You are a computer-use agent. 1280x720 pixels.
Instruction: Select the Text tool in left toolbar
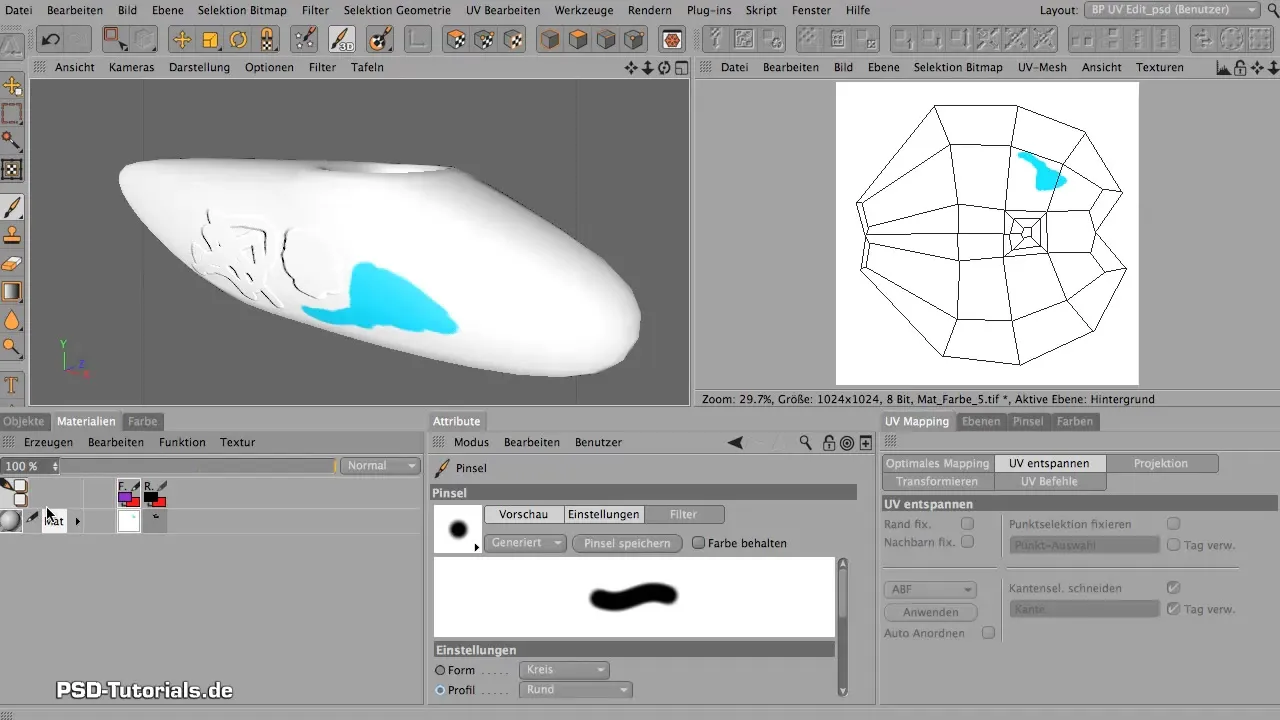tap(12, 385)
